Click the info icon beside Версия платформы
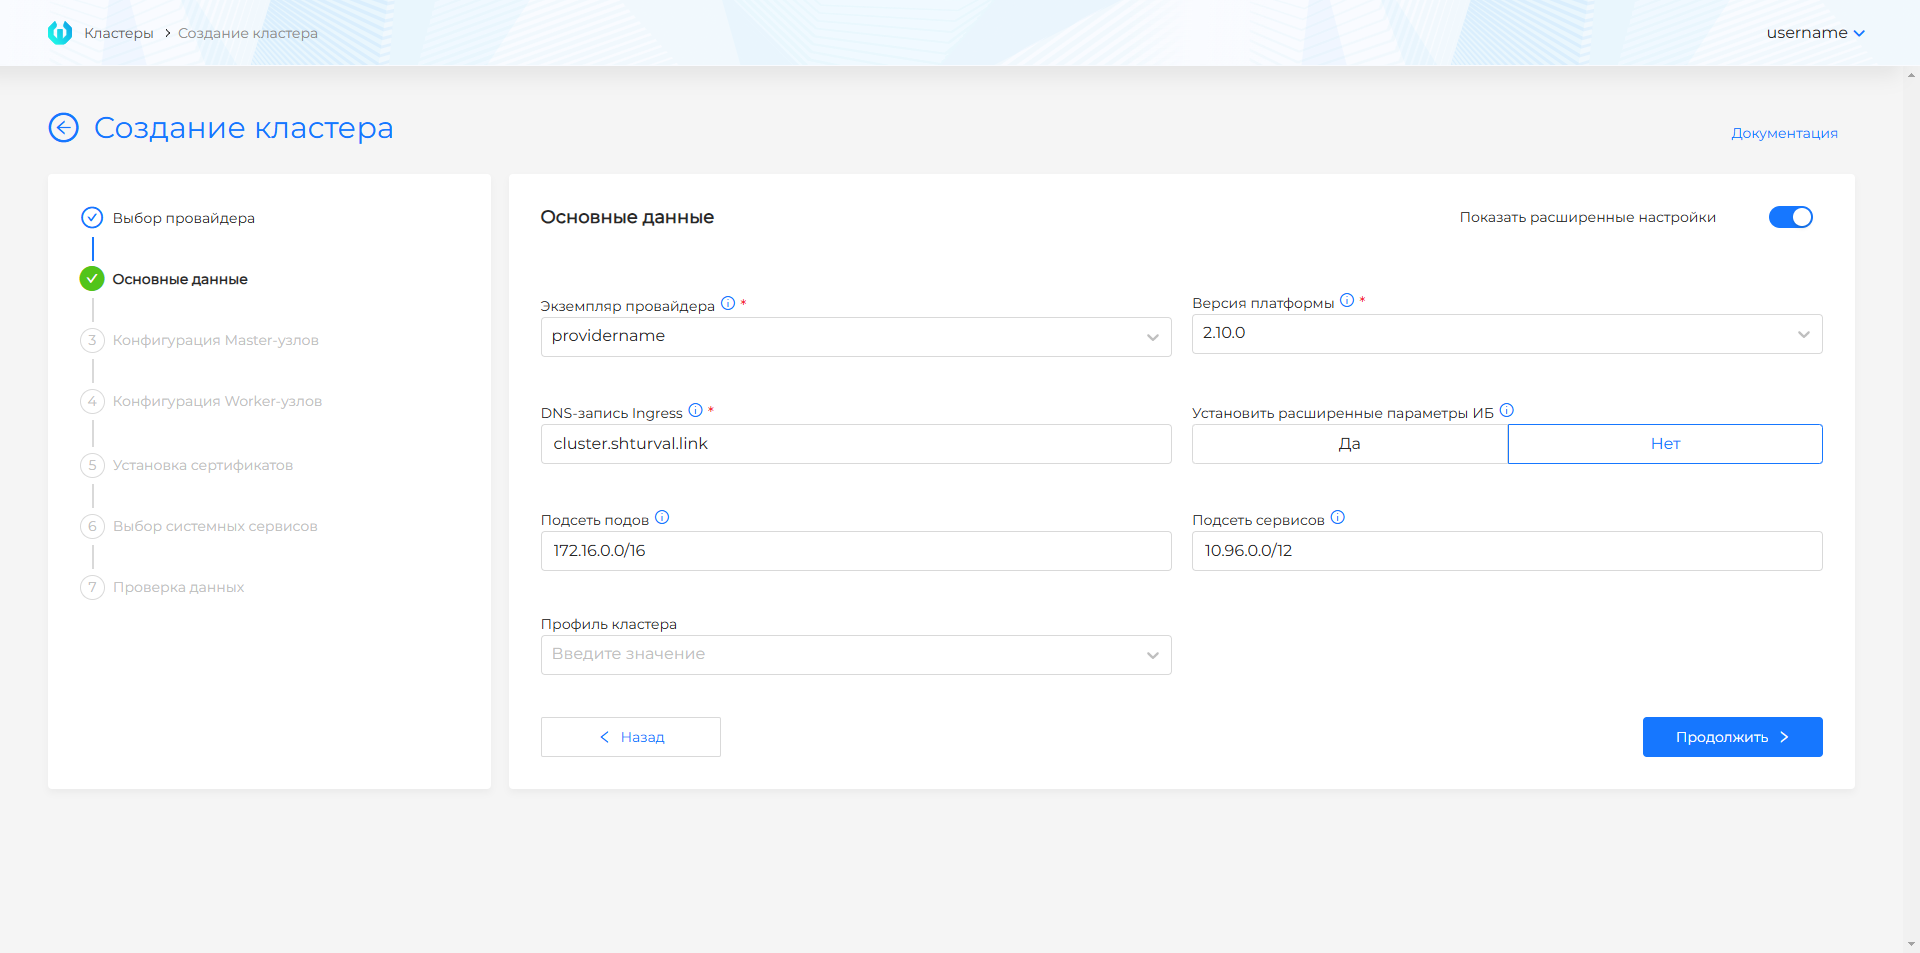The width and height of the screenshot is (1920, 953). coord(1348,299)
